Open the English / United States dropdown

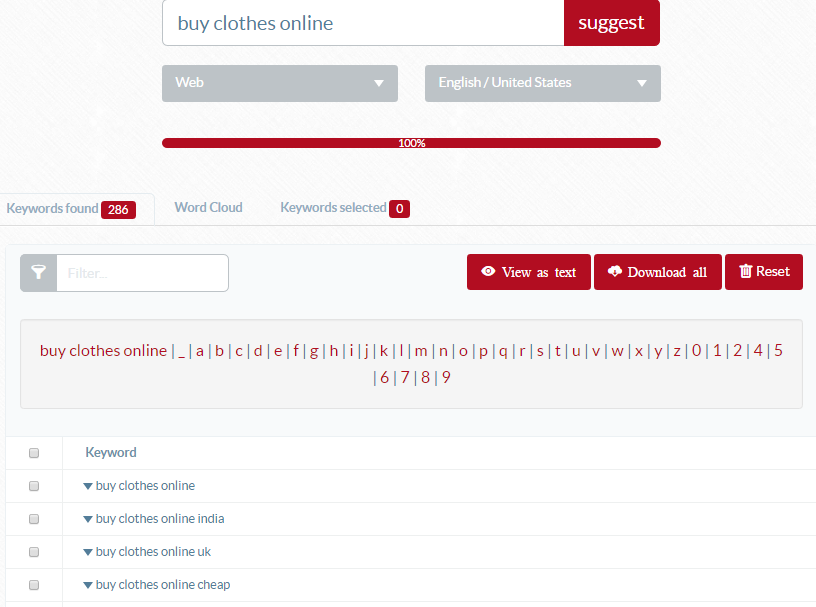[543, 83]
